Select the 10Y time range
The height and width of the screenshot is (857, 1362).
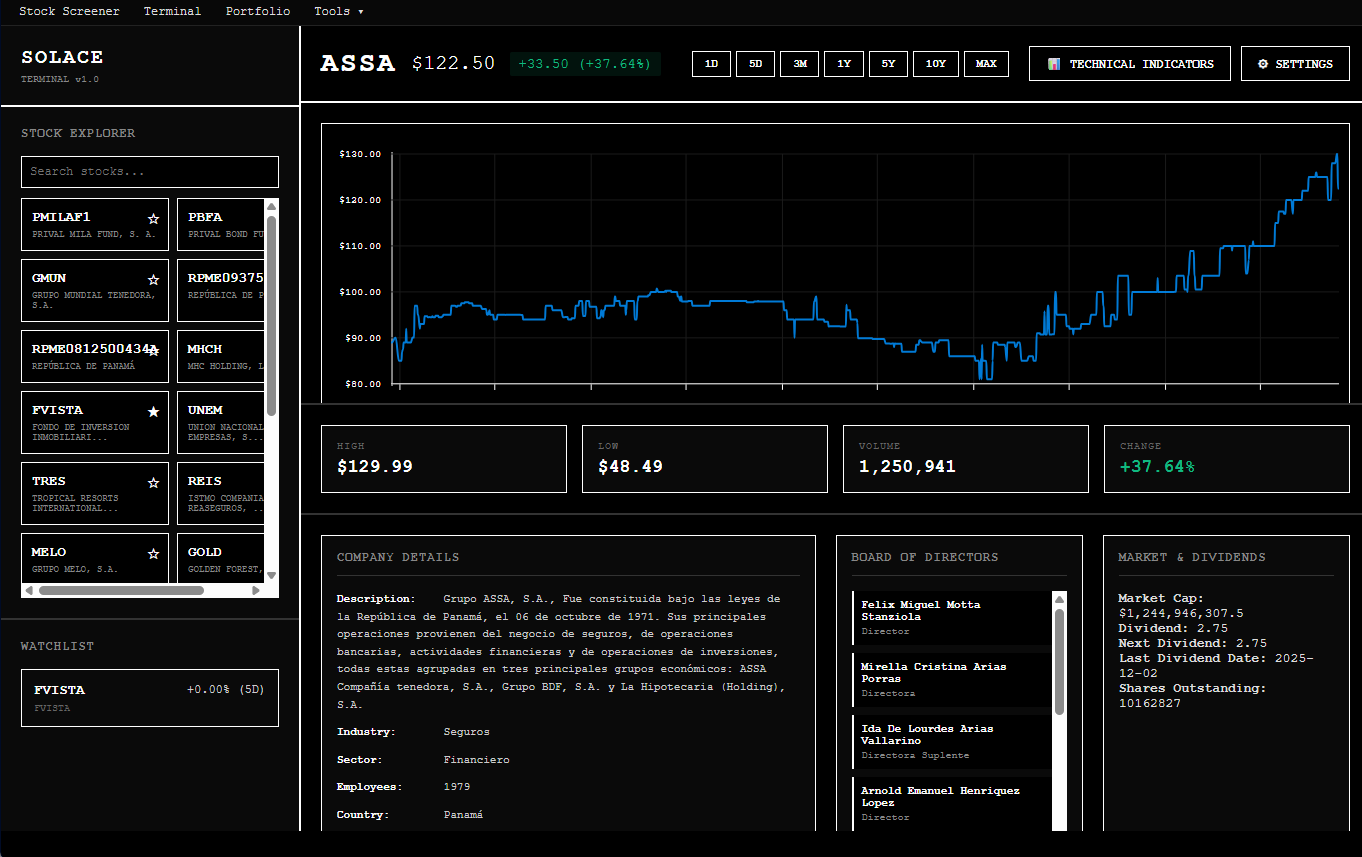[x=935, y=63]
